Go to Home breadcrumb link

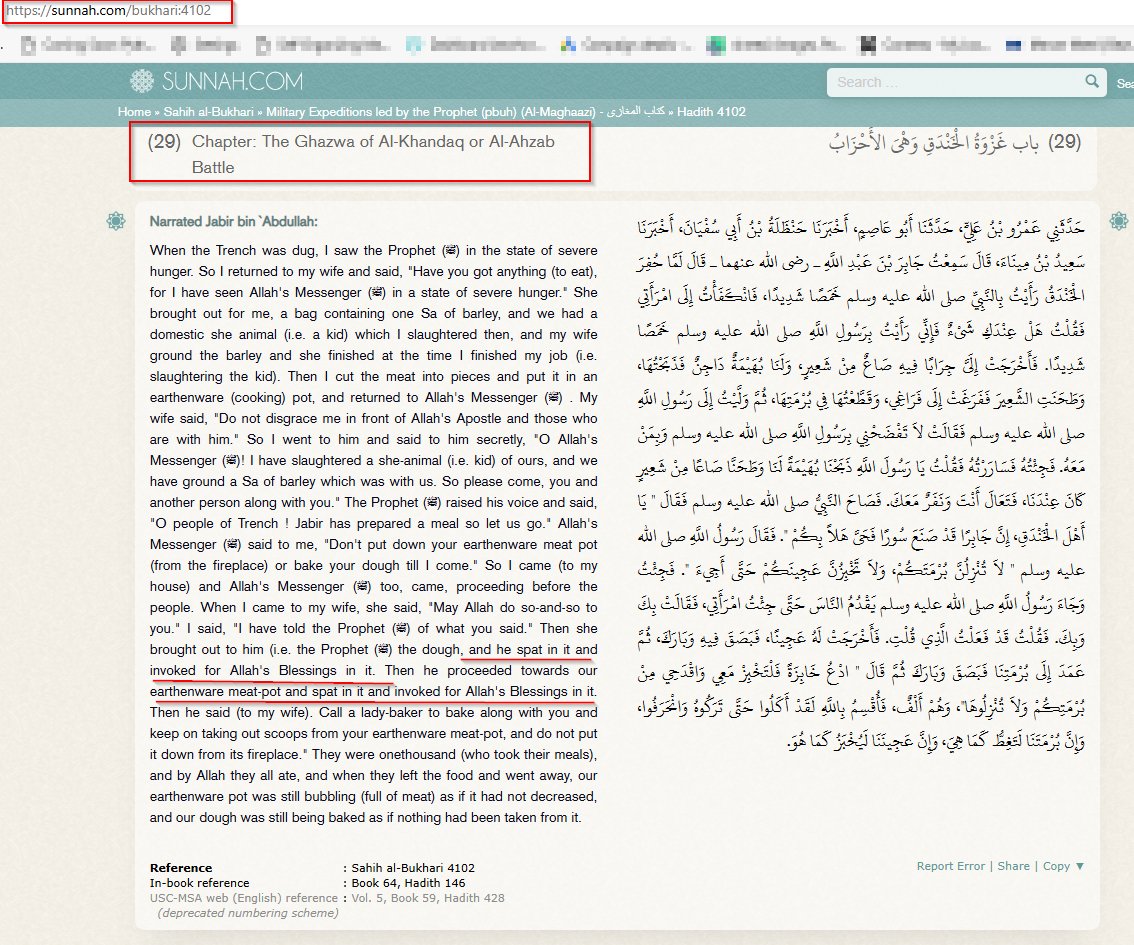[135, 112]
